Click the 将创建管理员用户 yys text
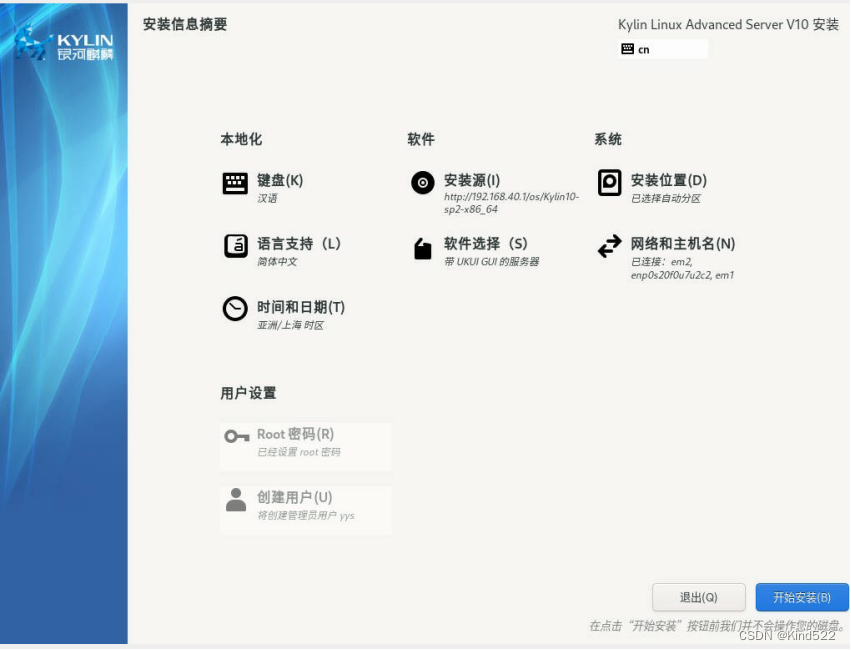This screenshot has width=851, height=650. 306,515
